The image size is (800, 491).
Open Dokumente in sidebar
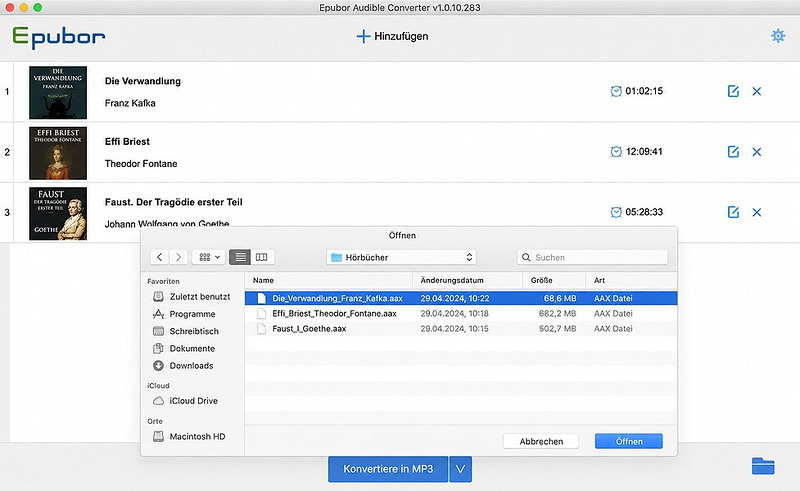tap(184, 349)
